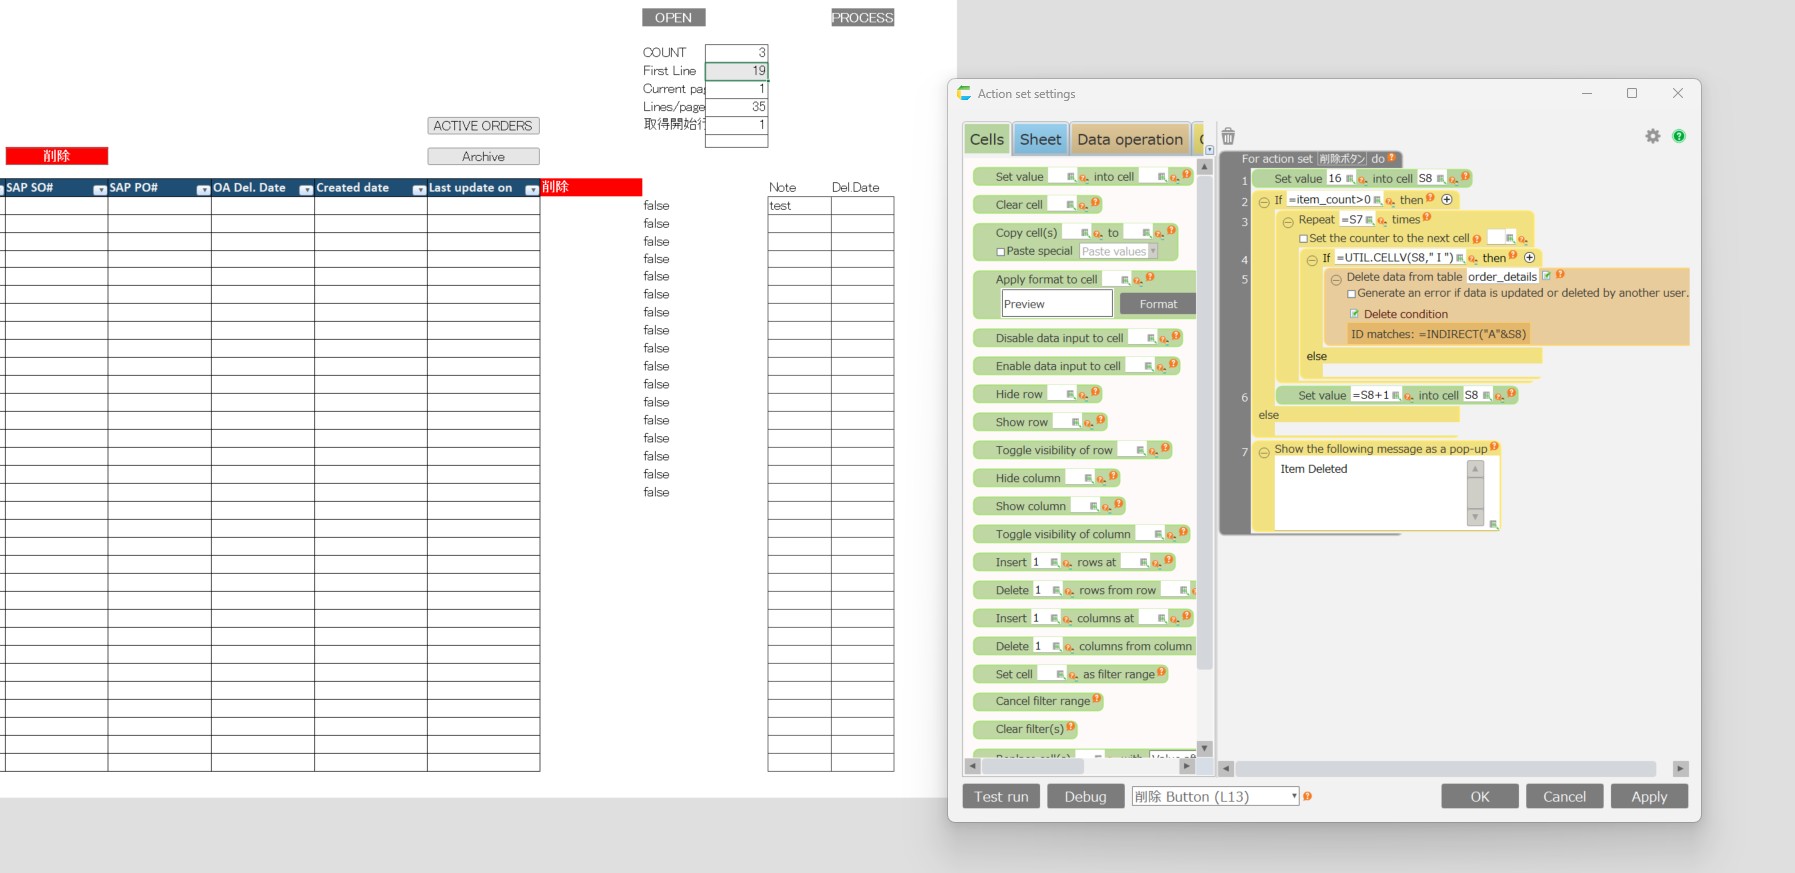Image resolution: width=1795 pixels, height=873 pixels.
Task: Open the 削除 Button (L13) dropdown
Action: click(1294, 797)
